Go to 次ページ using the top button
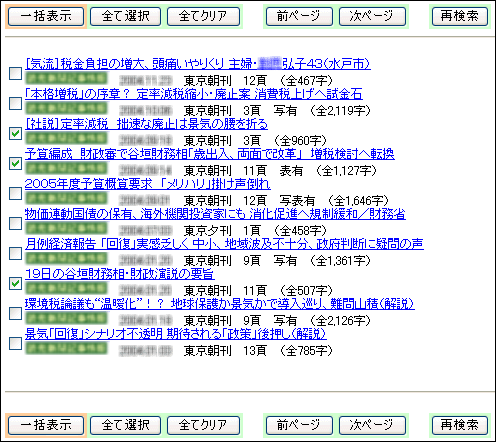Image resolution: width=496 pixels, height=442 pixels. [x=372, y=16]
